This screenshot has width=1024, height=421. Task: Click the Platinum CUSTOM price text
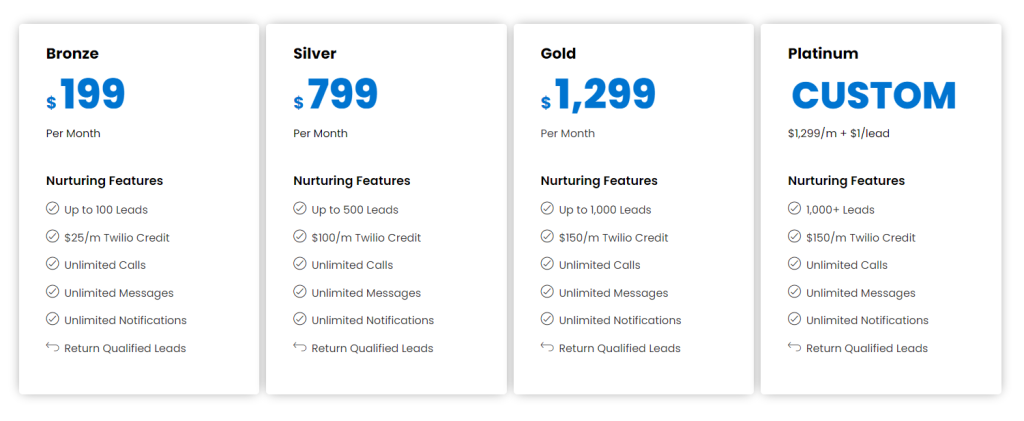coord(874,95)
